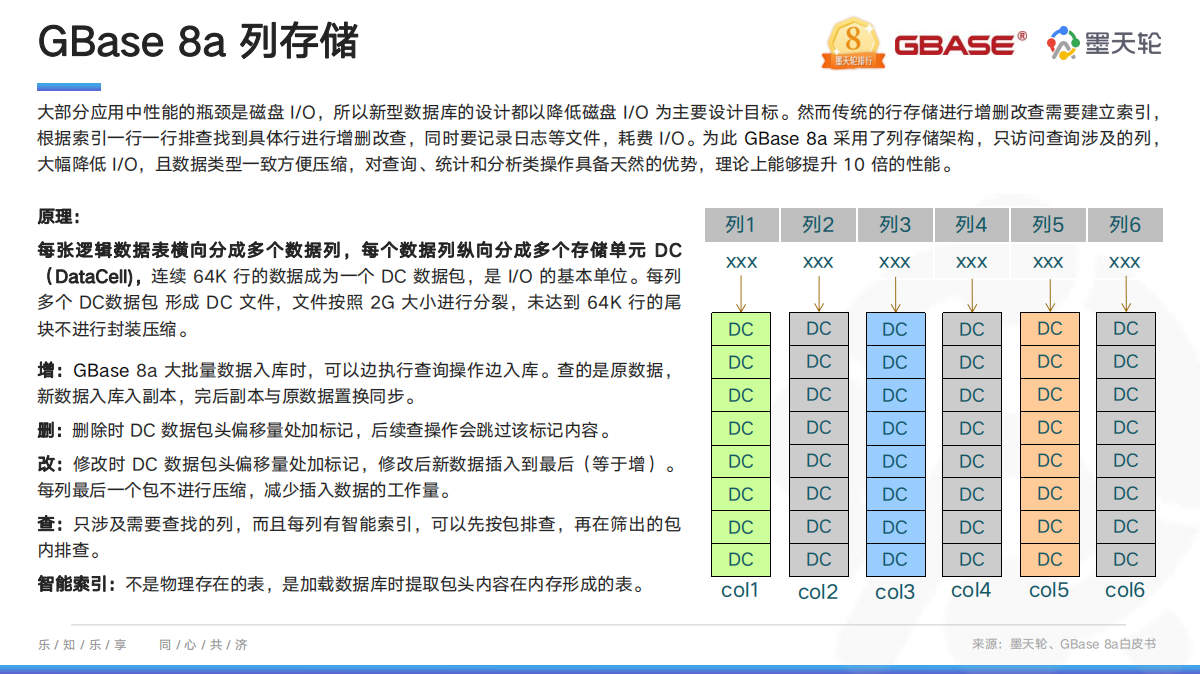Click the 列5 column header

[1048, 225]
